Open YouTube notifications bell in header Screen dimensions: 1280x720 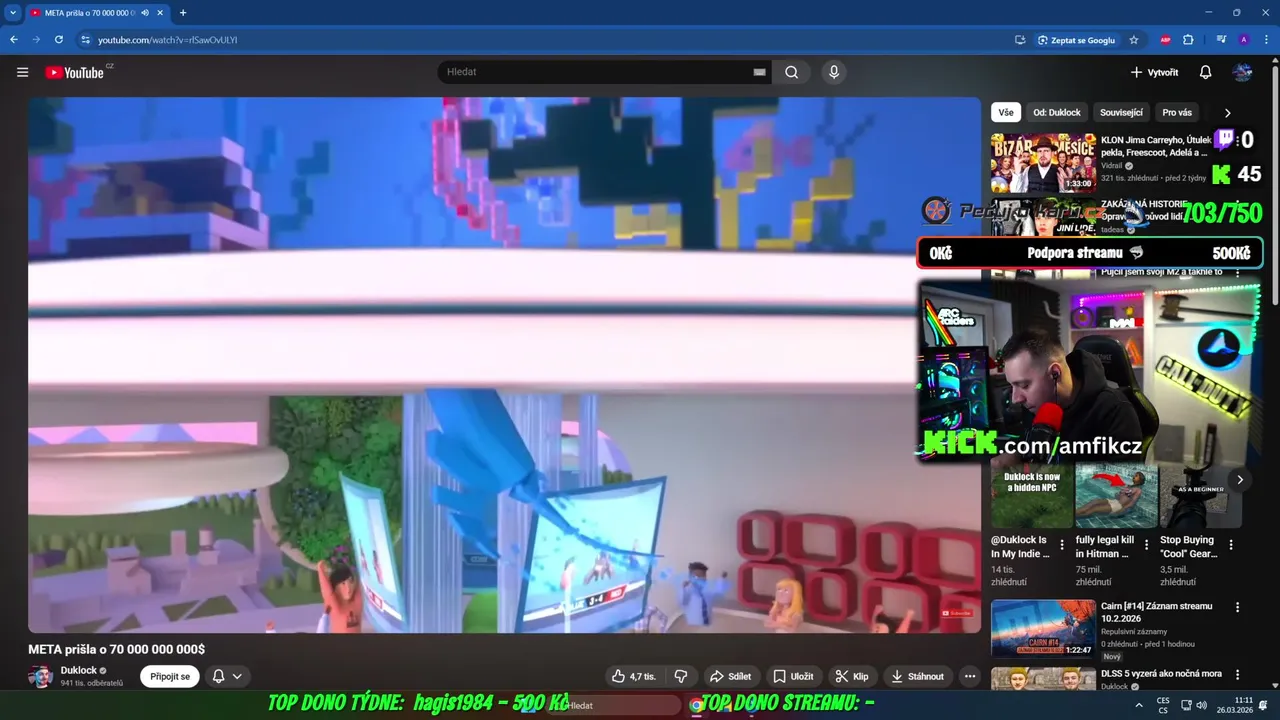coord(1205,72)
